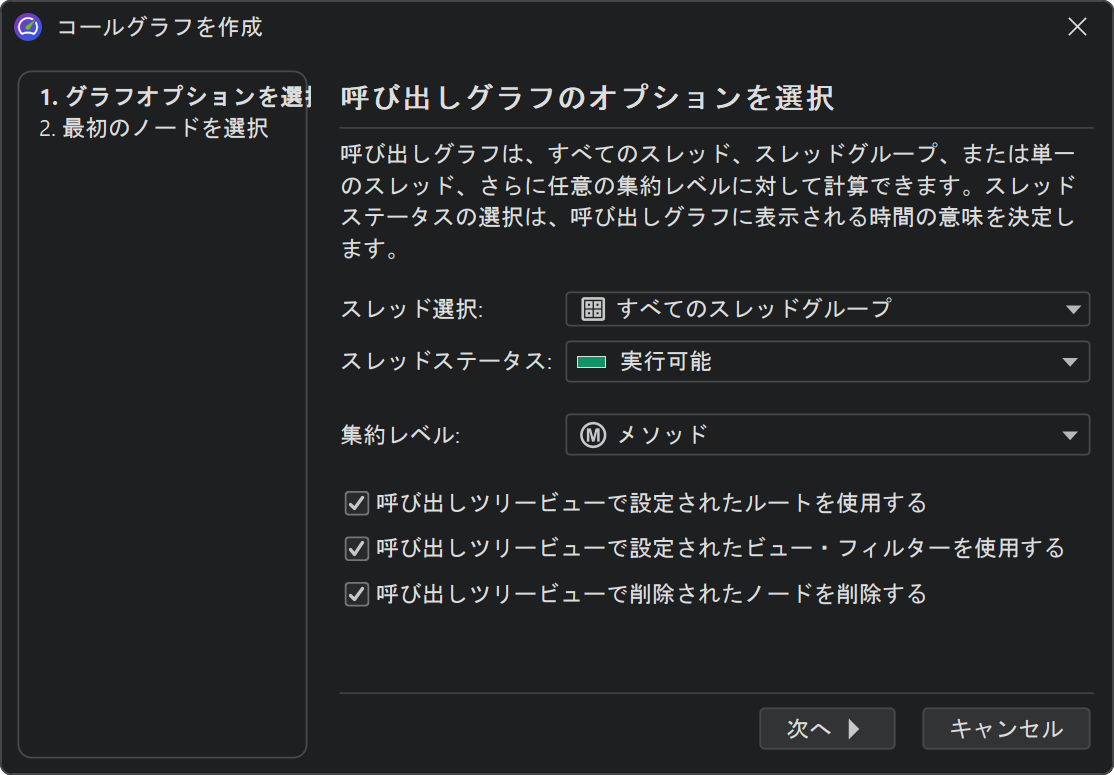The width and height of the screenshot is (1114, 775).
Task: Click the arrow icon on 次へ button
Action: click(x=854, y=729)
